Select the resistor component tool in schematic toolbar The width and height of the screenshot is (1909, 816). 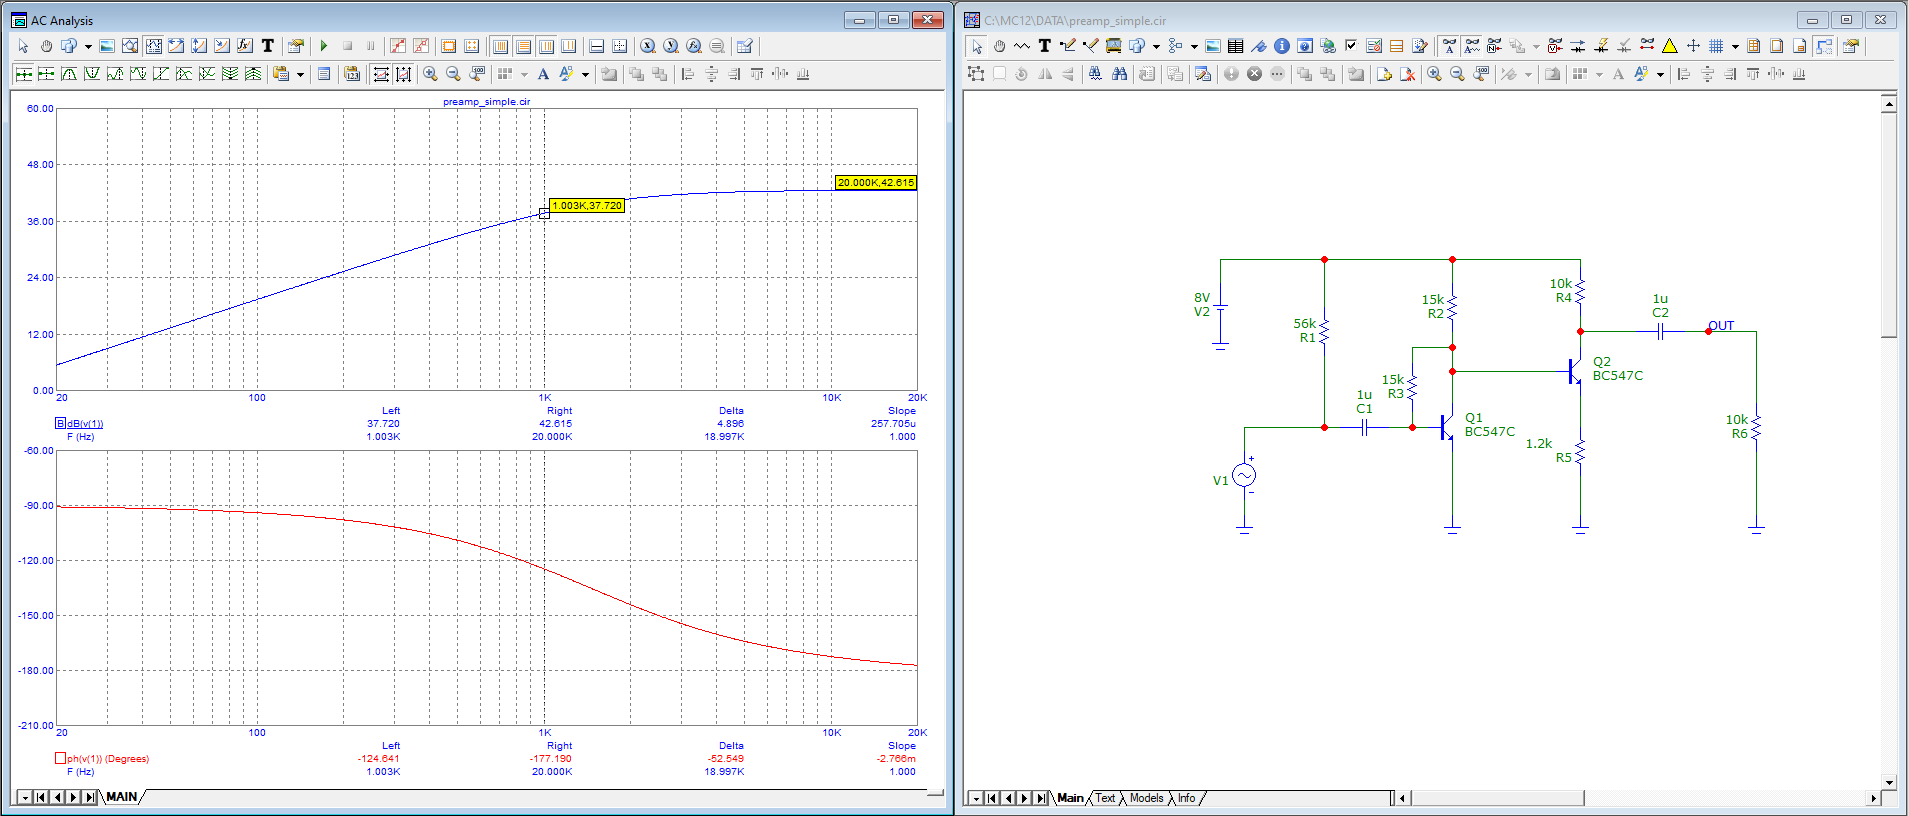click(x=1021, y=46)
